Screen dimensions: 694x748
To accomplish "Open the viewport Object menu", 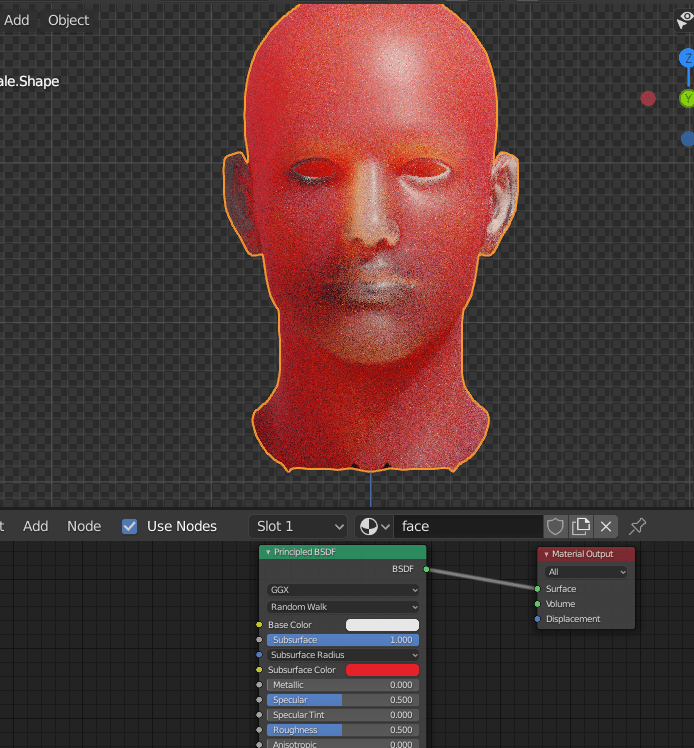I will (68, 20).
